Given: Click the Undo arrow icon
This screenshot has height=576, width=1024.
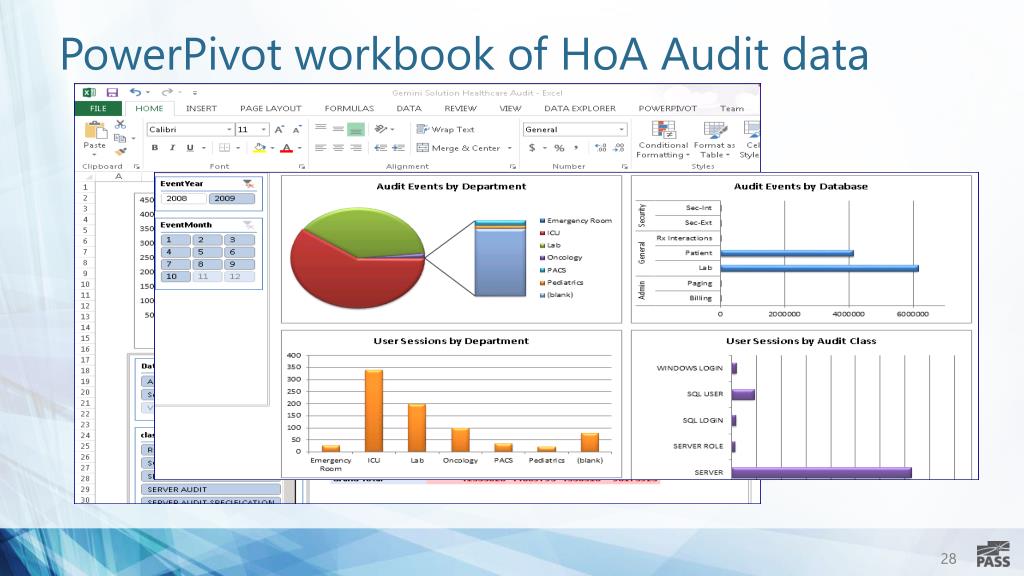Looking at the screenshot, I should (x=135, y=92).
